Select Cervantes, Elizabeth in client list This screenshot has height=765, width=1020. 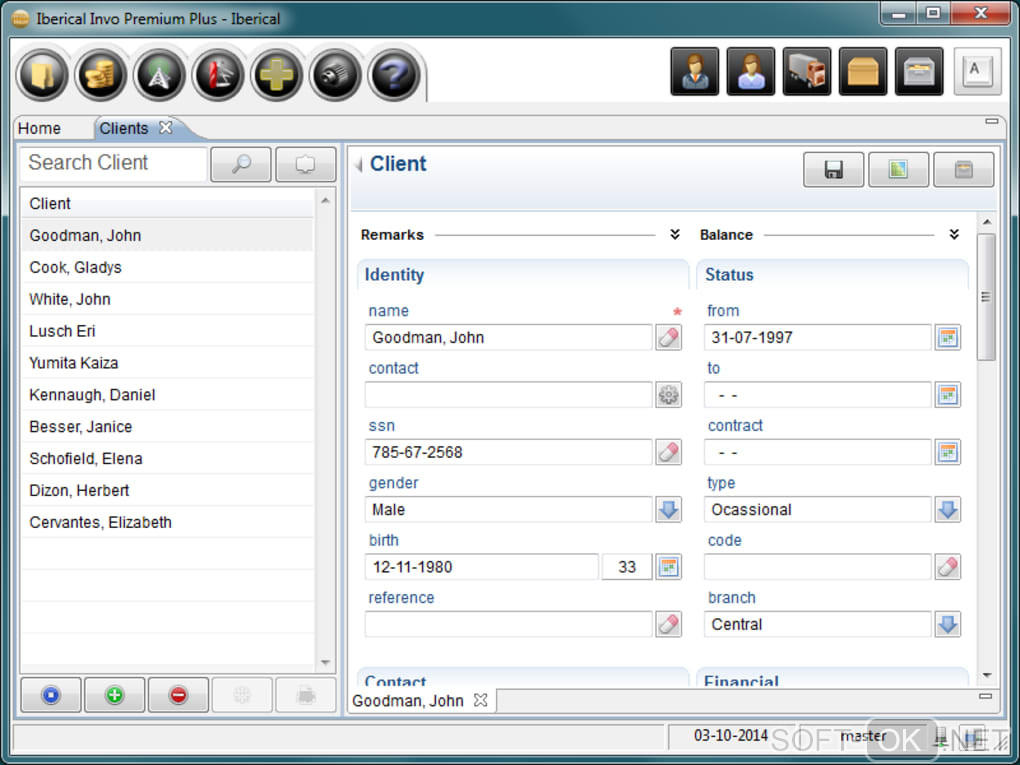[167, 522]
